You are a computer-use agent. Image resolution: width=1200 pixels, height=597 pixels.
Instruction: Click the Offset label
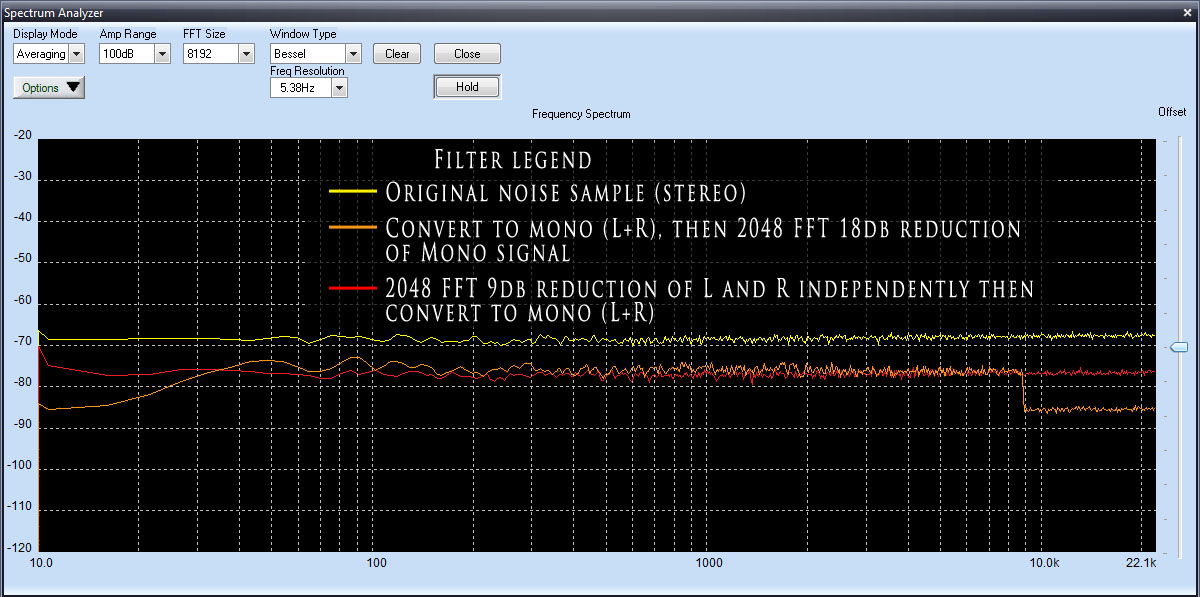pyautogui.click(x=1172, y=111)
